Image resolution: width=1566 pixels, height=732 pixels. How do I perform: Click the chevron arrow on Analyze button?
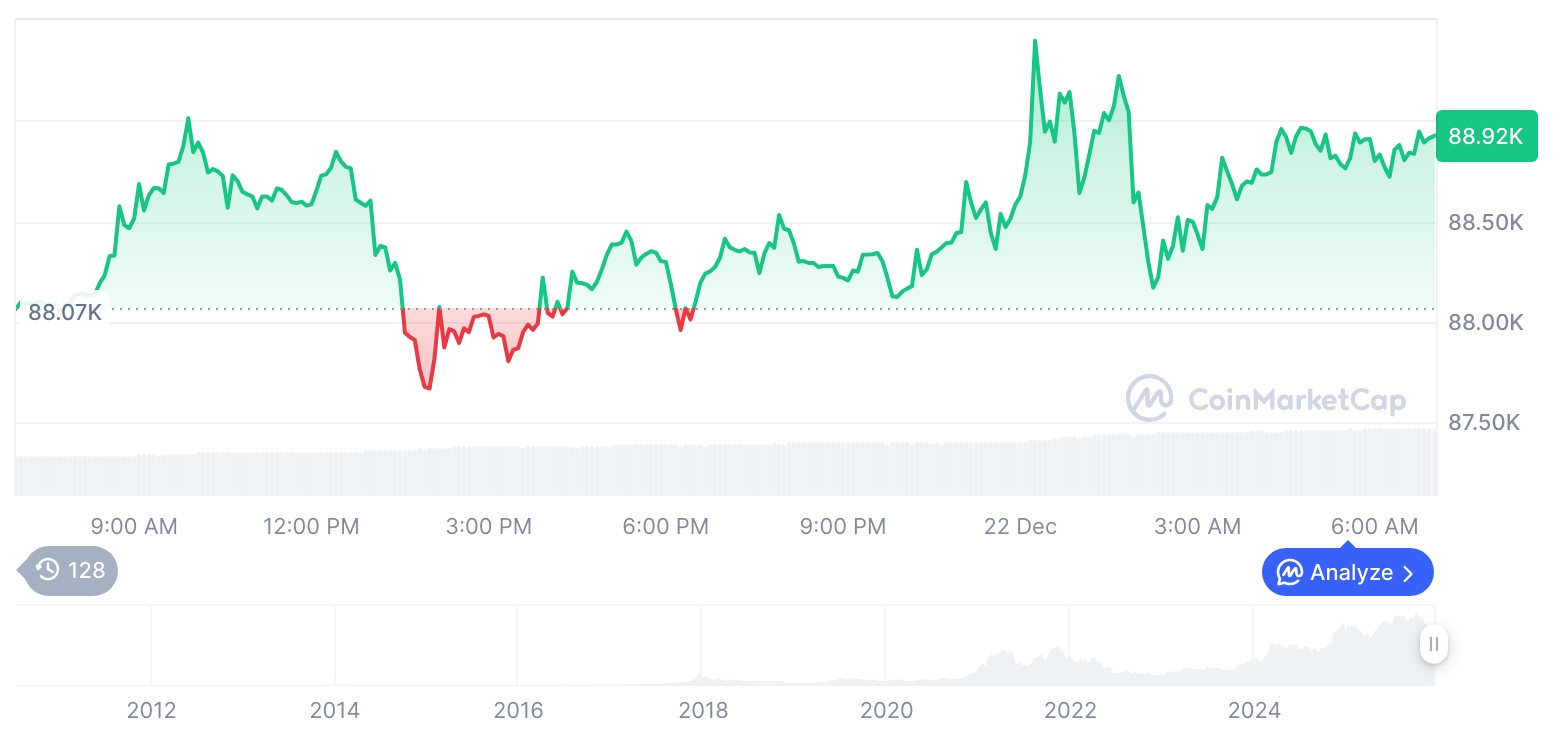1409,573
